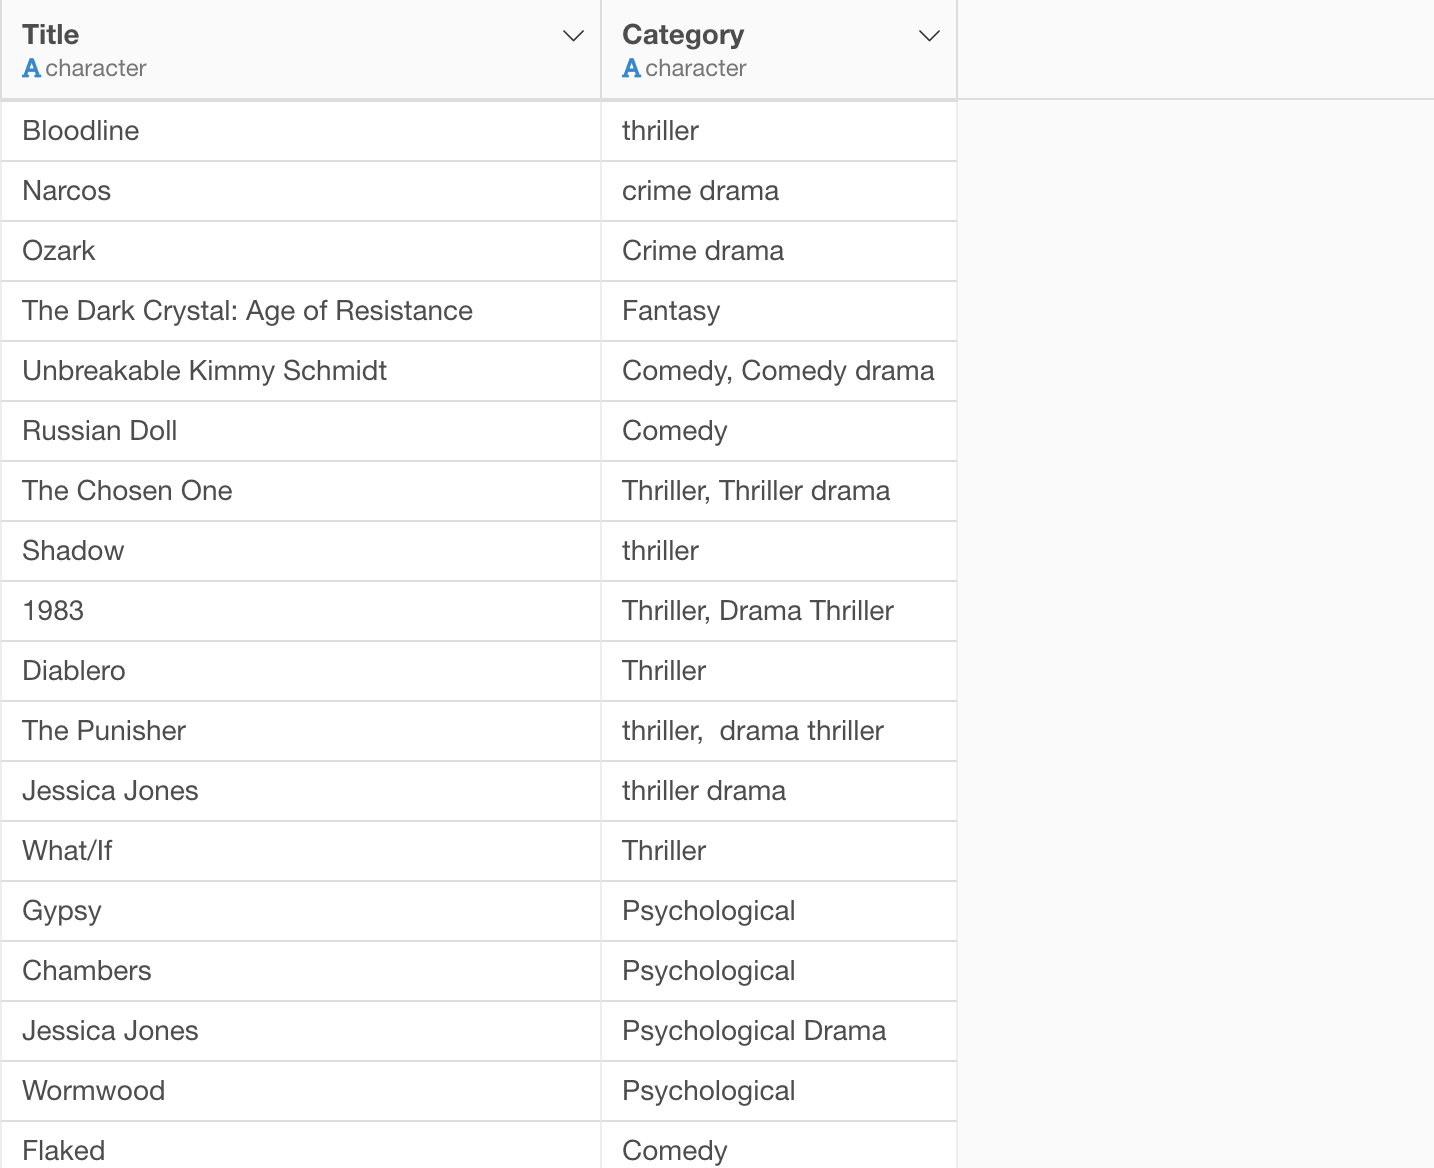Select The Punisher title cell
This screenshot has height=1168, width=1434.
click(x=300, y=731)
